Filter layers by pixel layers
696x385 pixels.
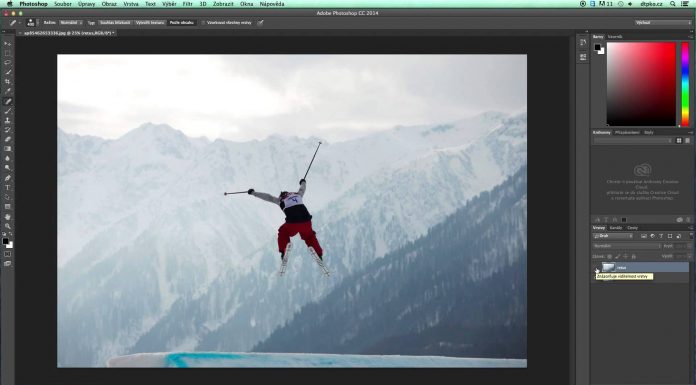pos(644,236)
